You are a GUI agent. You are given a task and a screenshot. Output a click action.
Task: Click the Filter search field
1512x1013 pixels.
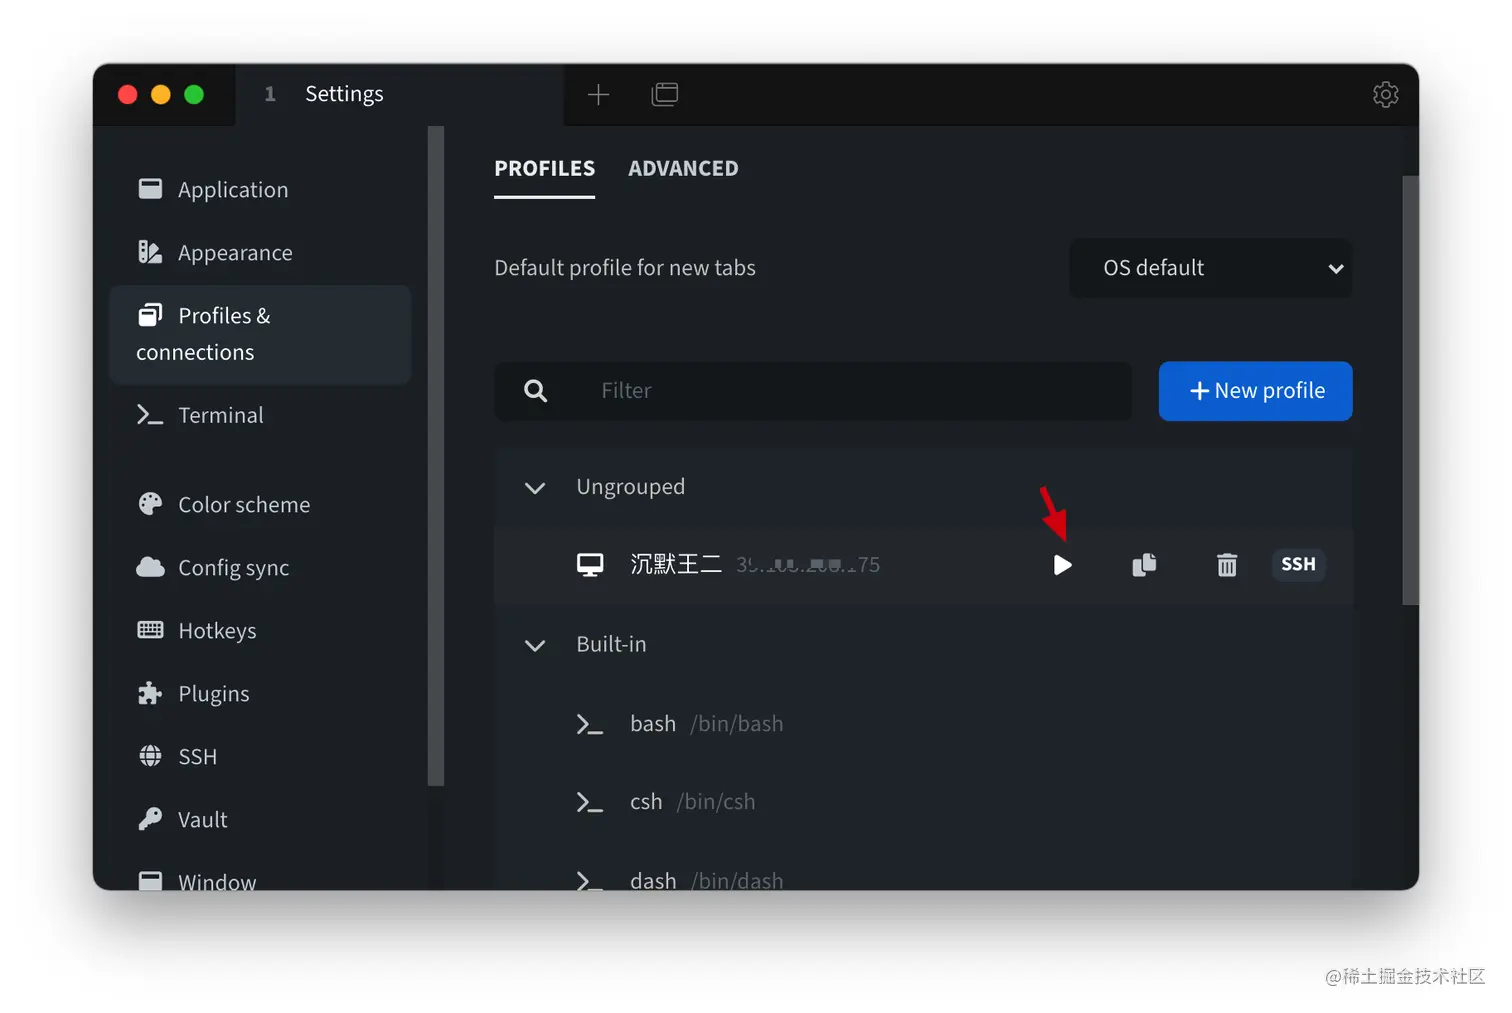(x=813, y=391)
